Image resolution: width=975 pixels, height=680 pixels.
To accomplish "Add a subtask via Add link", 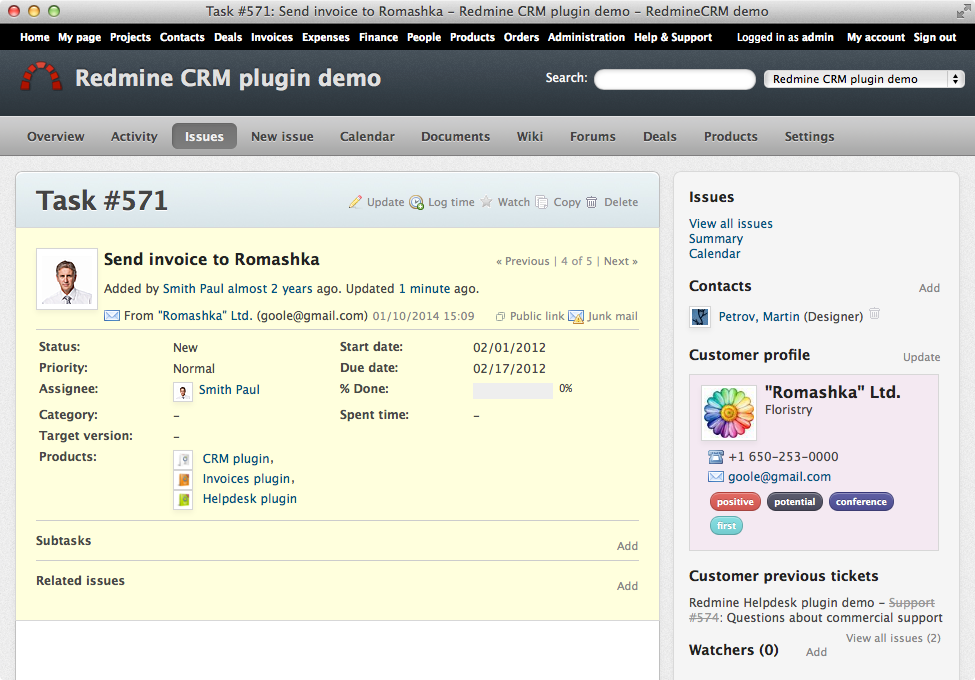I will pos(627,546).
